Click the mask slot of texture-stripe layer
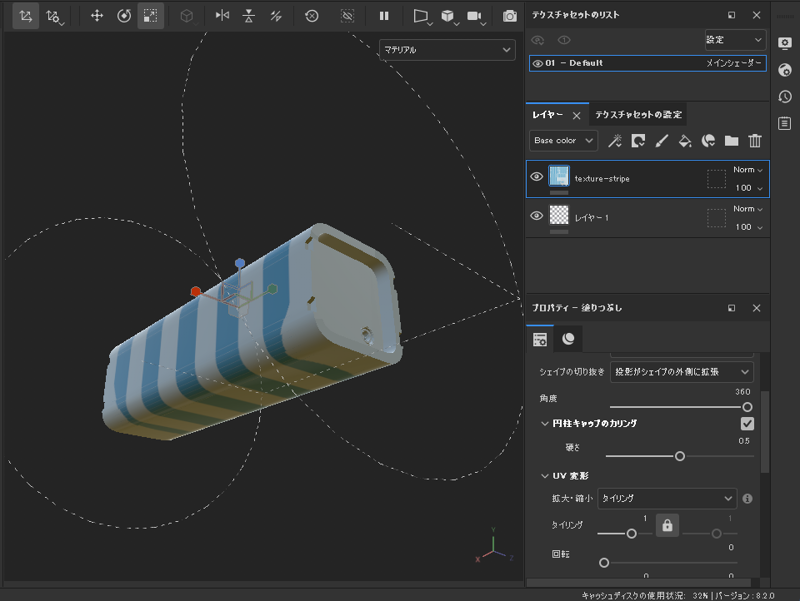This screenshot has width=800, height=601. (x=716, y=179)
